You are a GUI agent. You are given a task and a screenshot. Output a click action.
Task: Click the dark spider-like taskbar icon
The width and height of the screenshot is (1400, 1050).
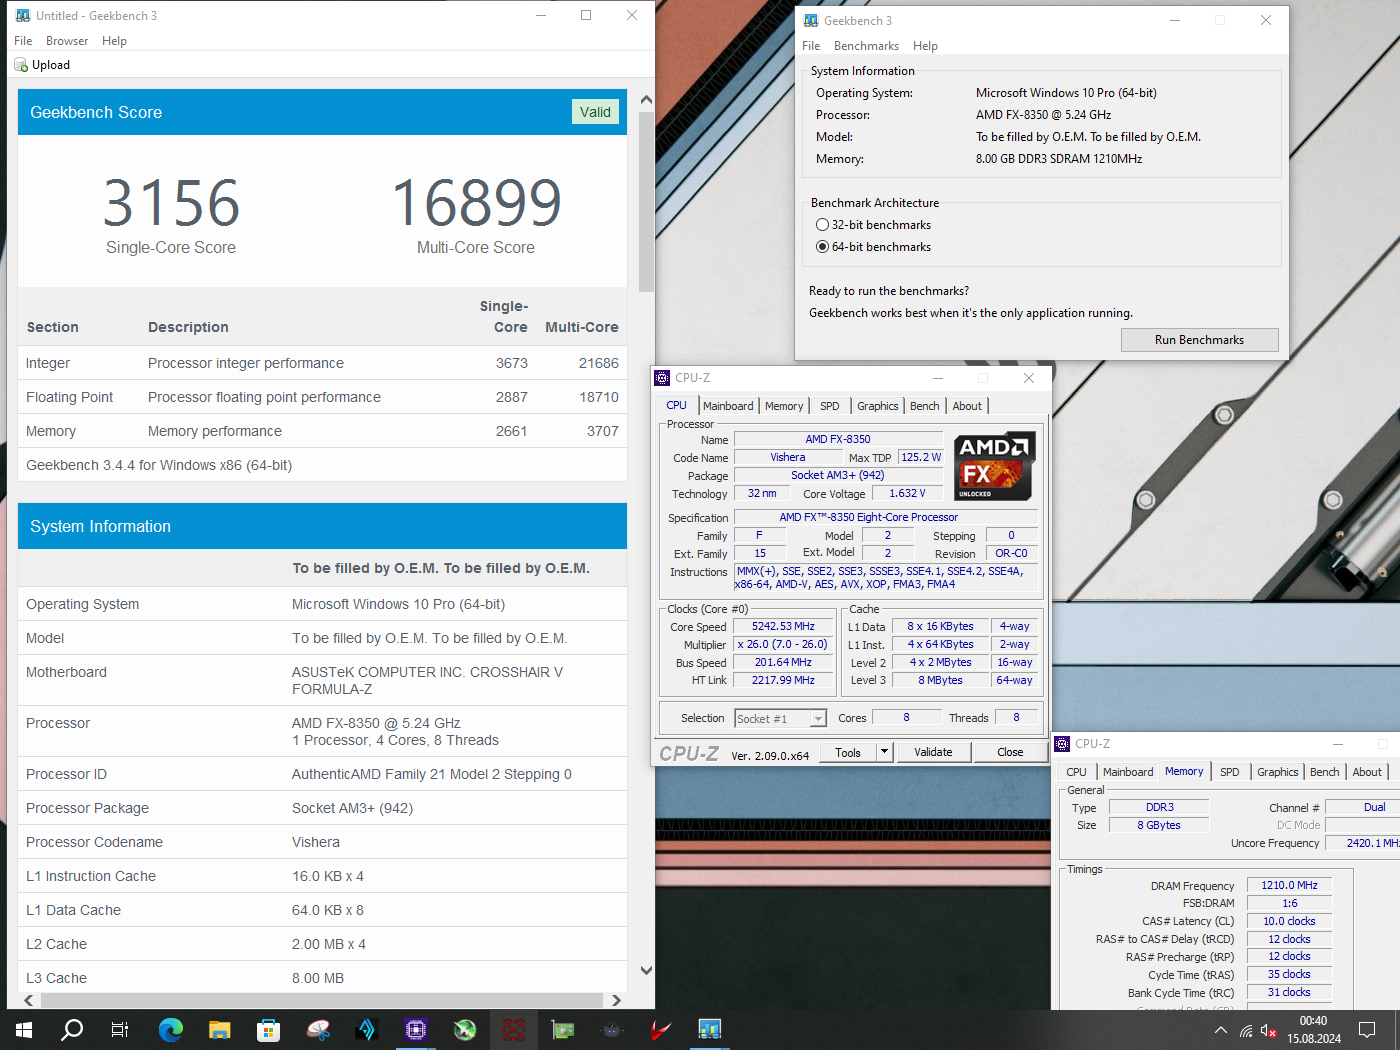[x=612, y=1029]
